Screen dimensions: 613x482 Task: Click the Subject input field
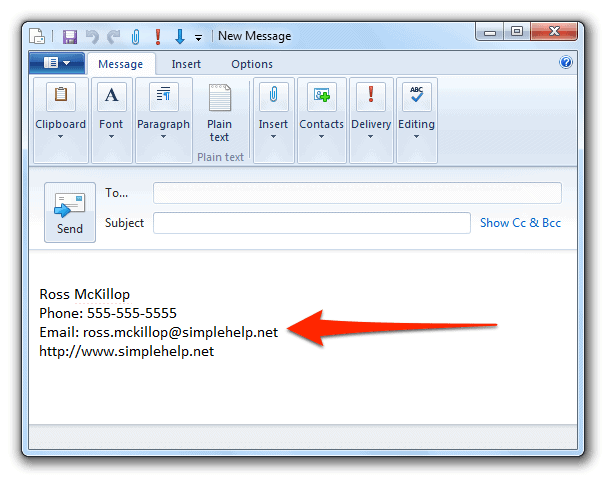pos(311,223)
